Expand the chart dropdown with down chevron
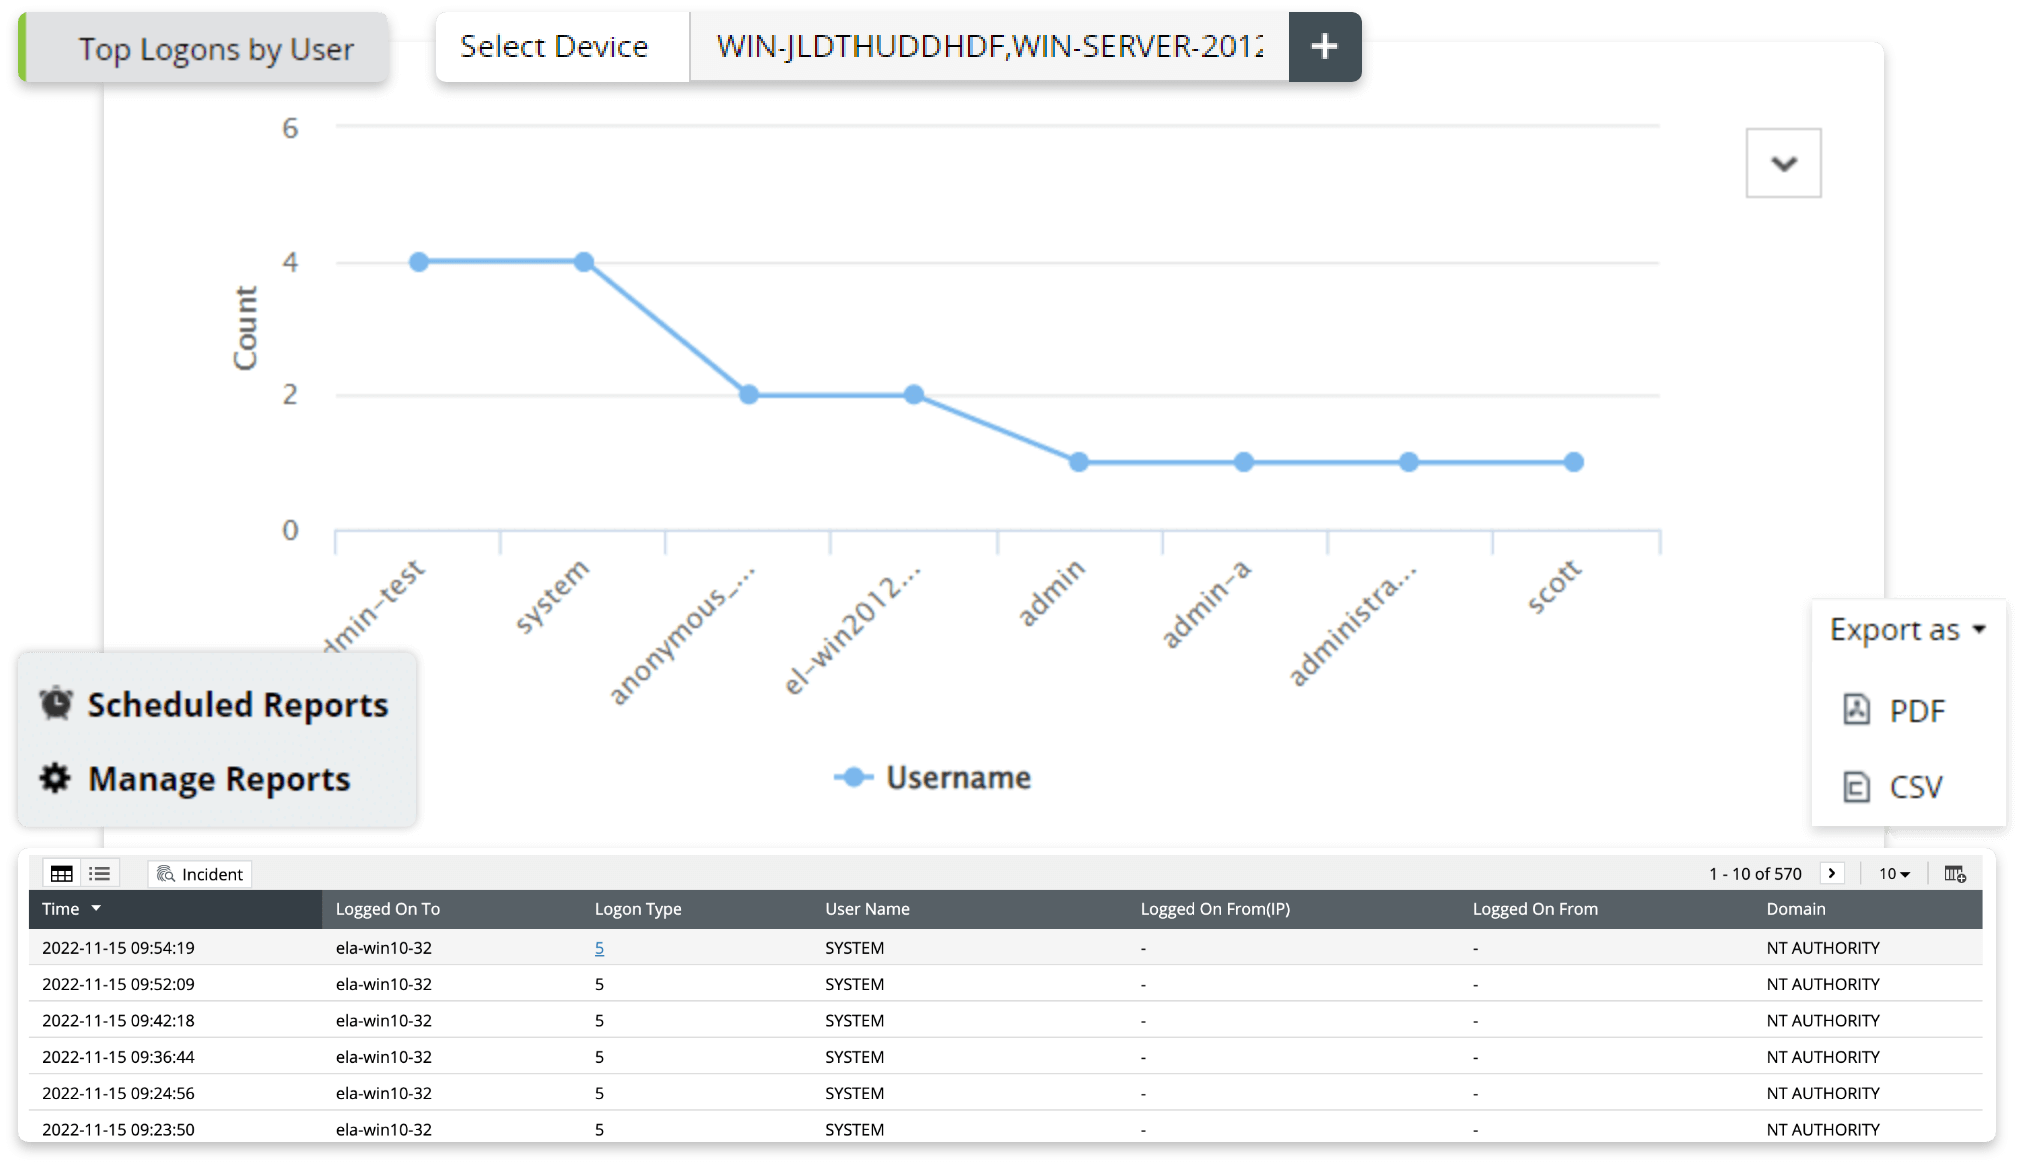The image size is (2024, 1166). point(1784,163)
